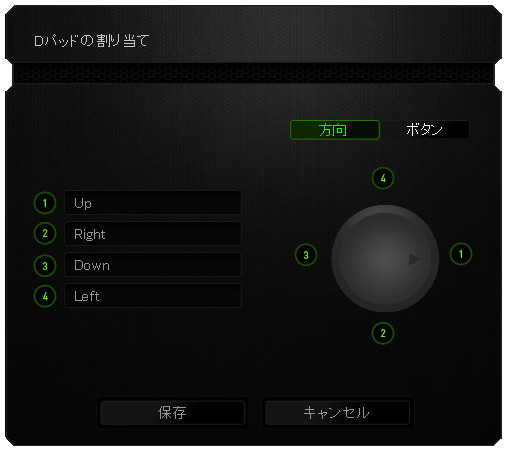Click the 保存 save button

click(x=172, y=412)
